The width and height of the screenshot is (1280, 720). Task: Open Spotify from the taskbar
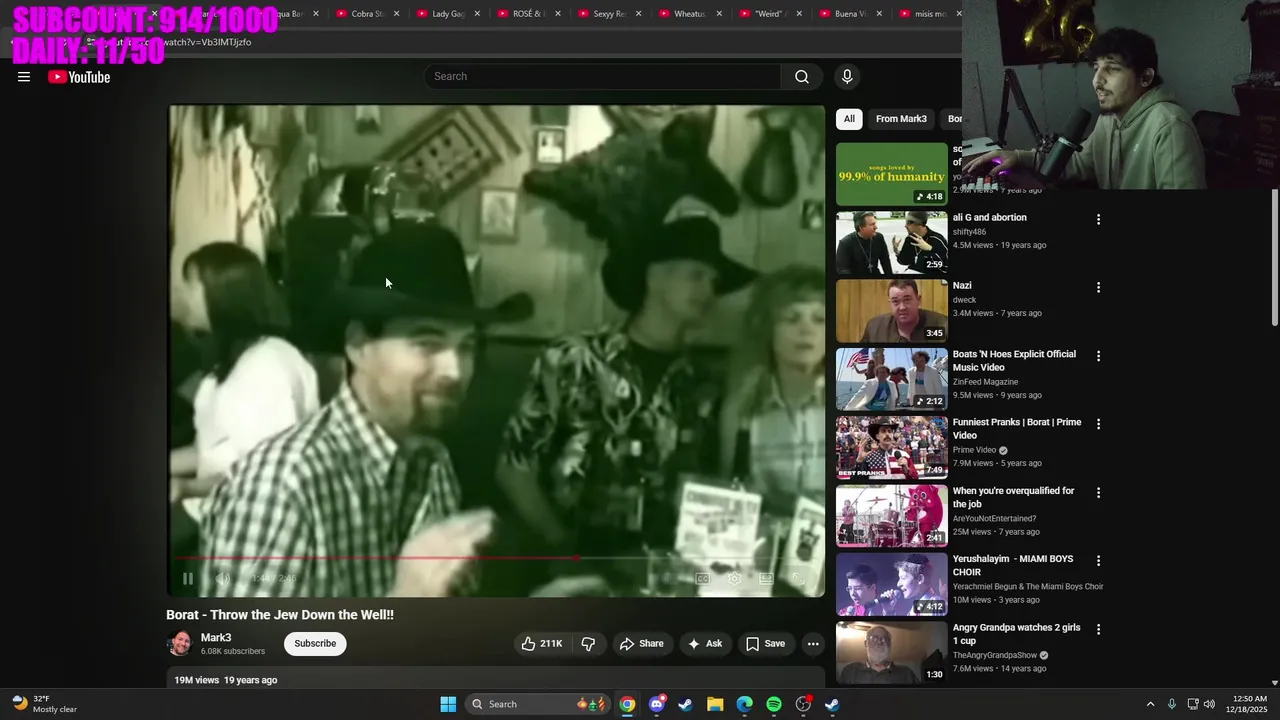click(x=774, y=704)
